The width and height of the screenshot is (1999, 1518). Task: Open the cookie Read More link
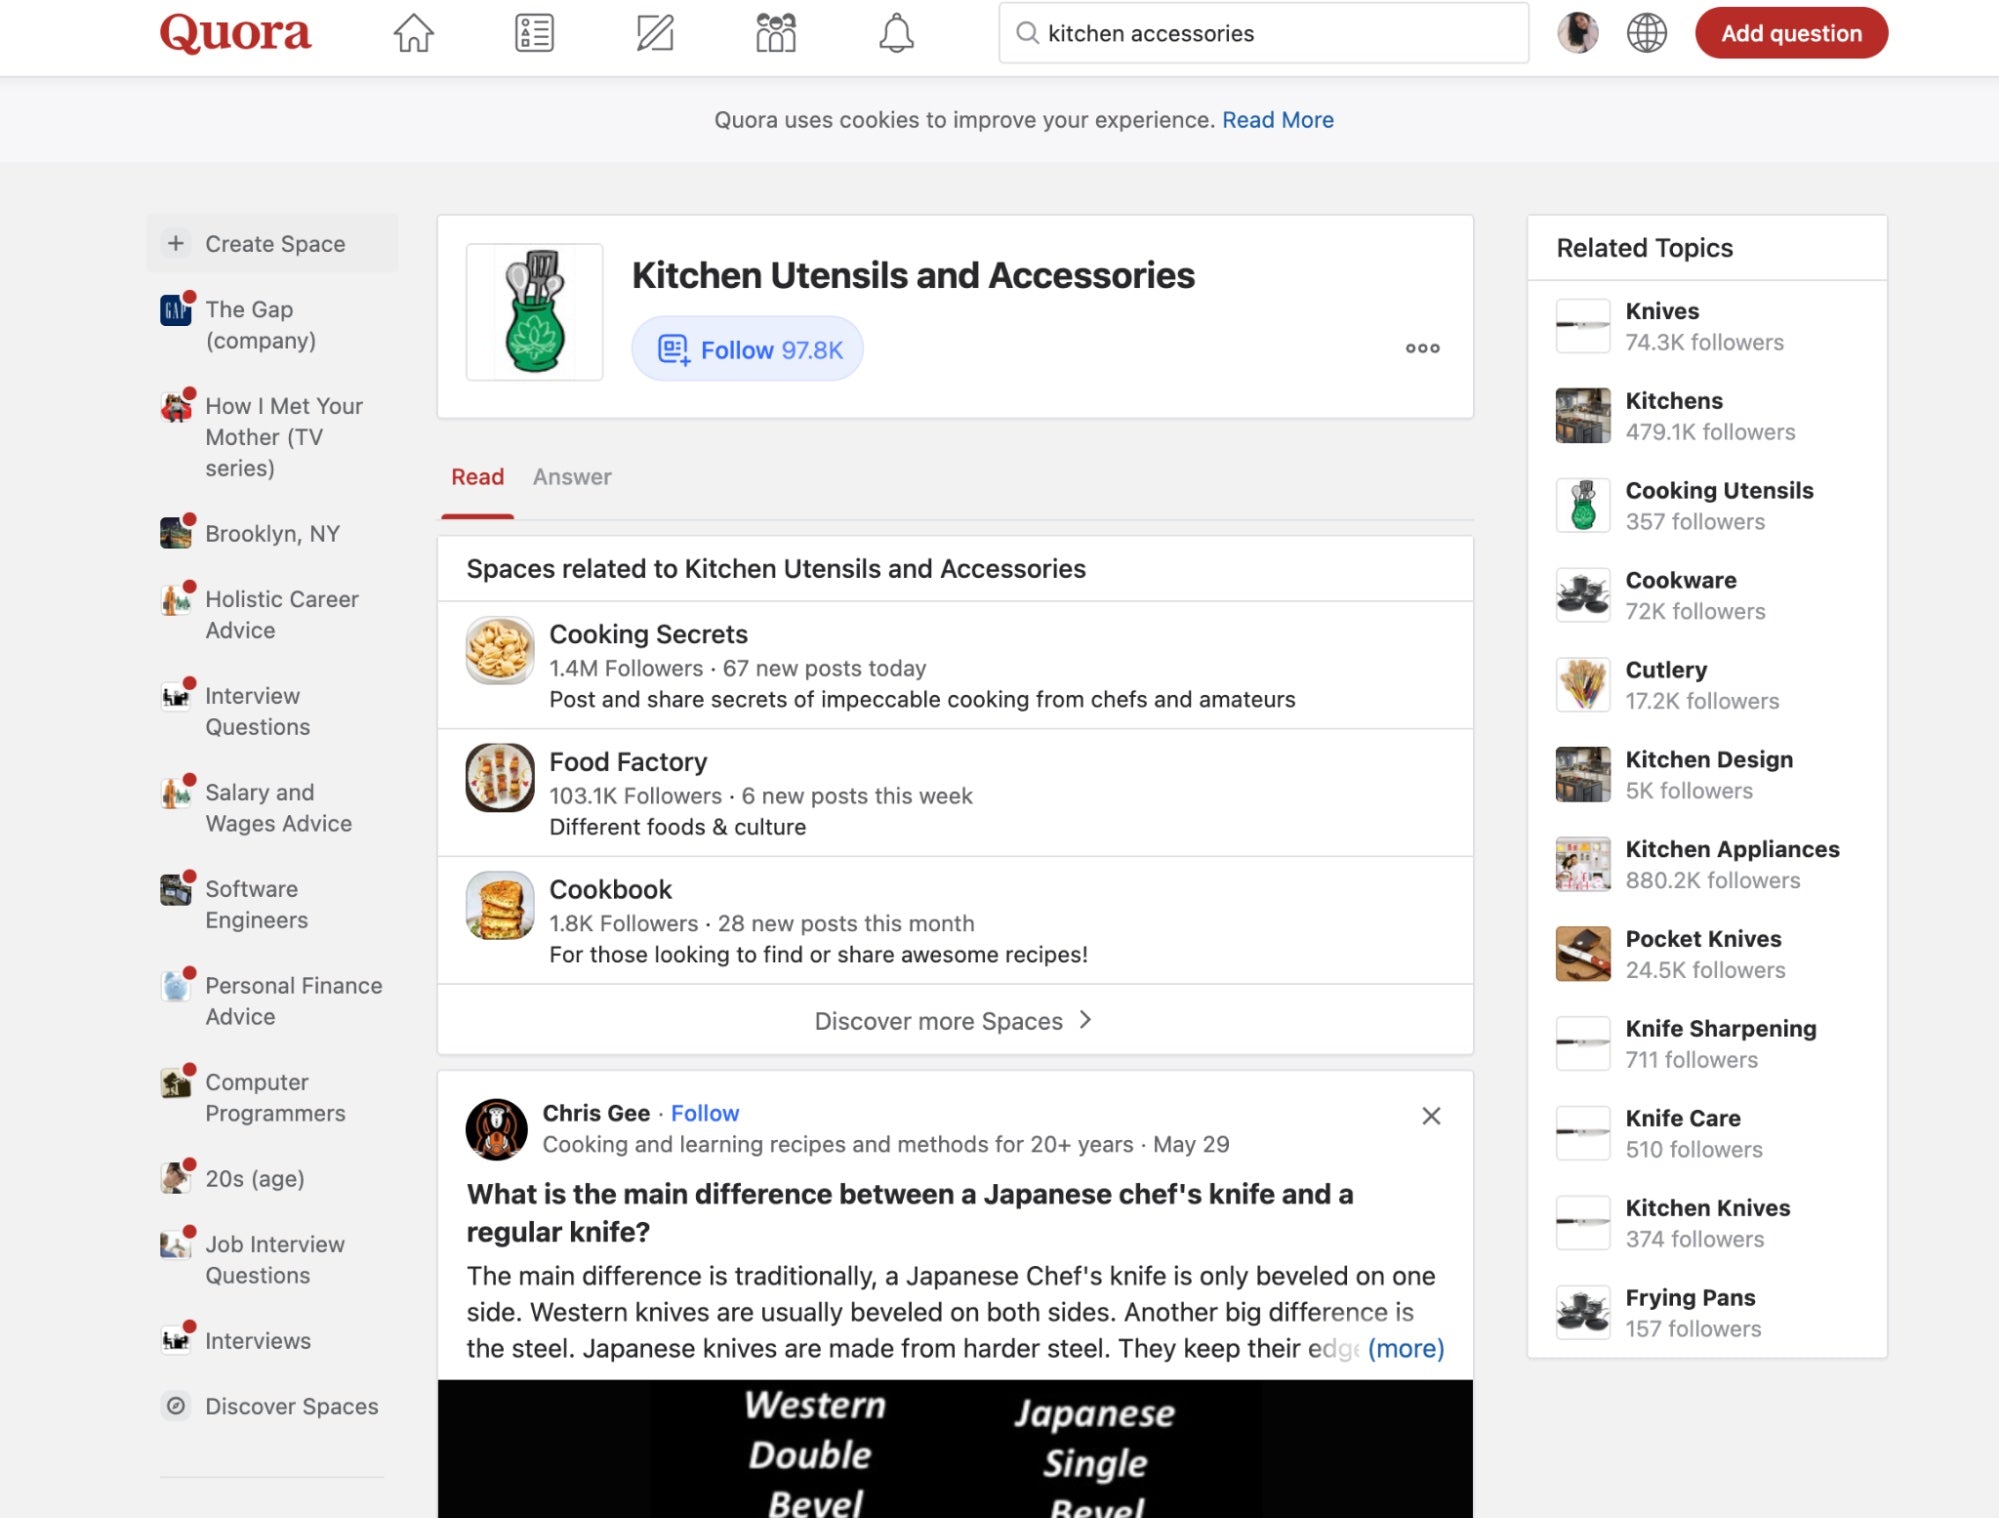click(x=1277, y=120)
